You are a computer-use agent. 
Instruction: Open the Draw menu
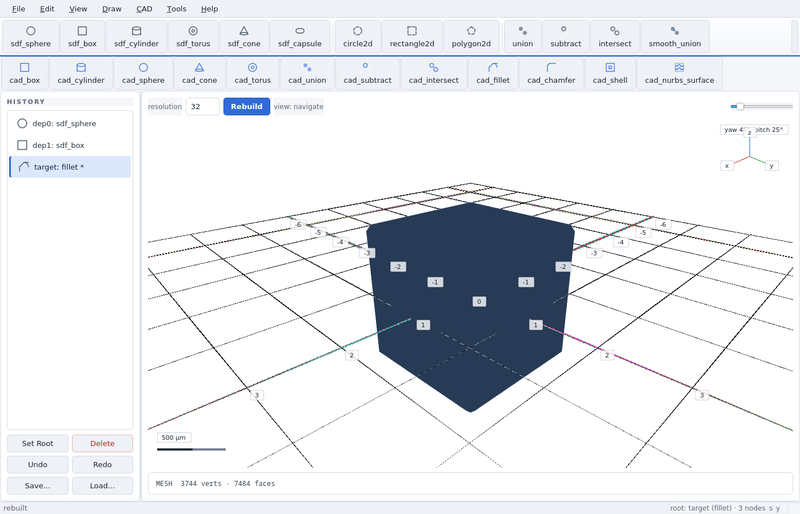[112, 9]
